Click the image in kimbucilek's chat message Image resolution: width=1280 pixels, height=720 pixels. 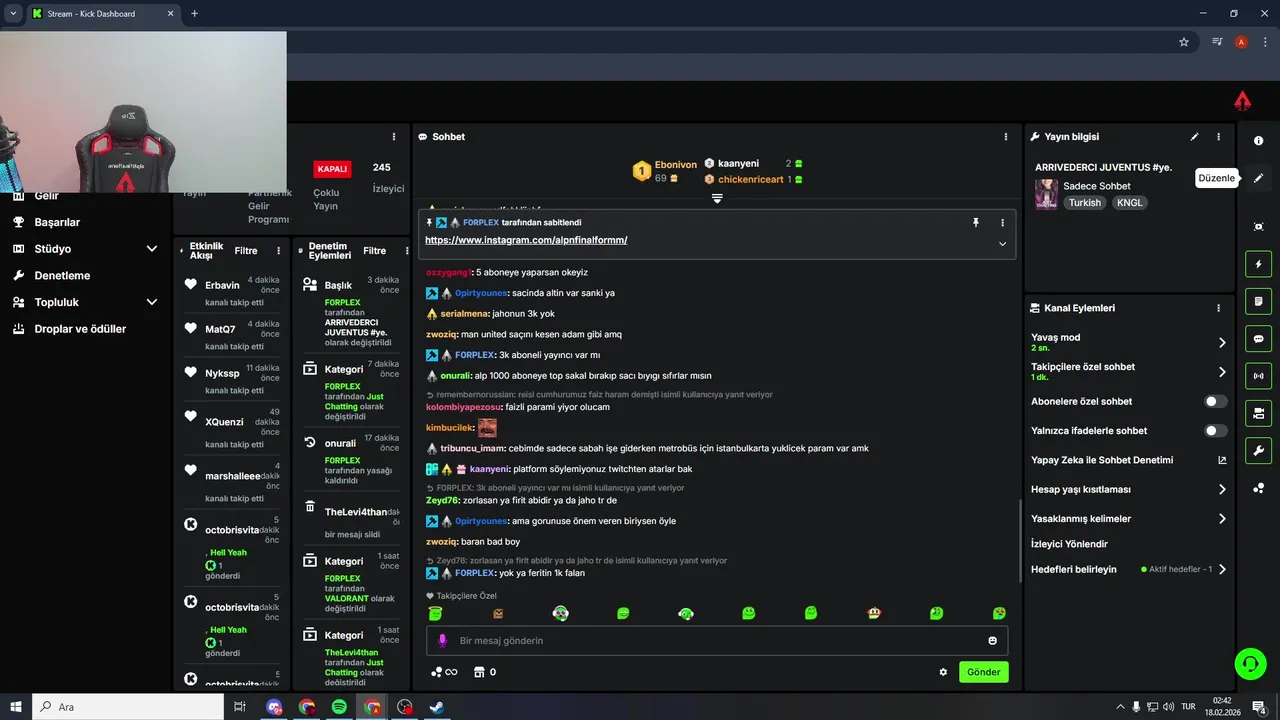(x=487, y=428)
